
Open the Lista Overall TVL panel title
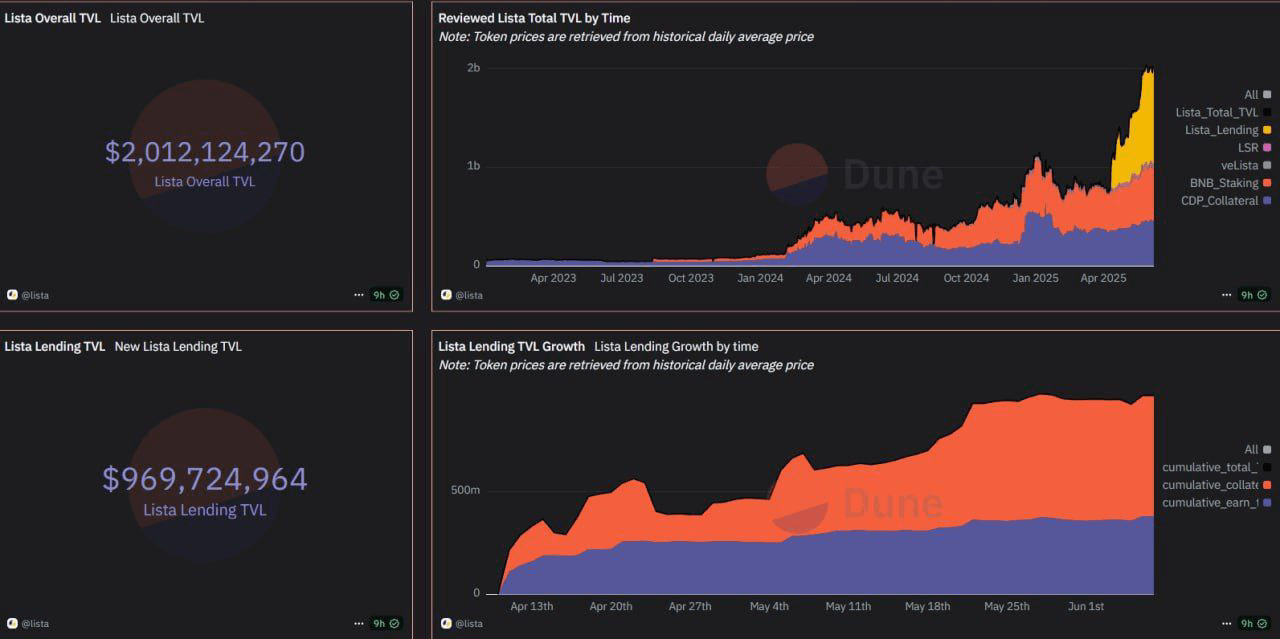click(52, 18)
